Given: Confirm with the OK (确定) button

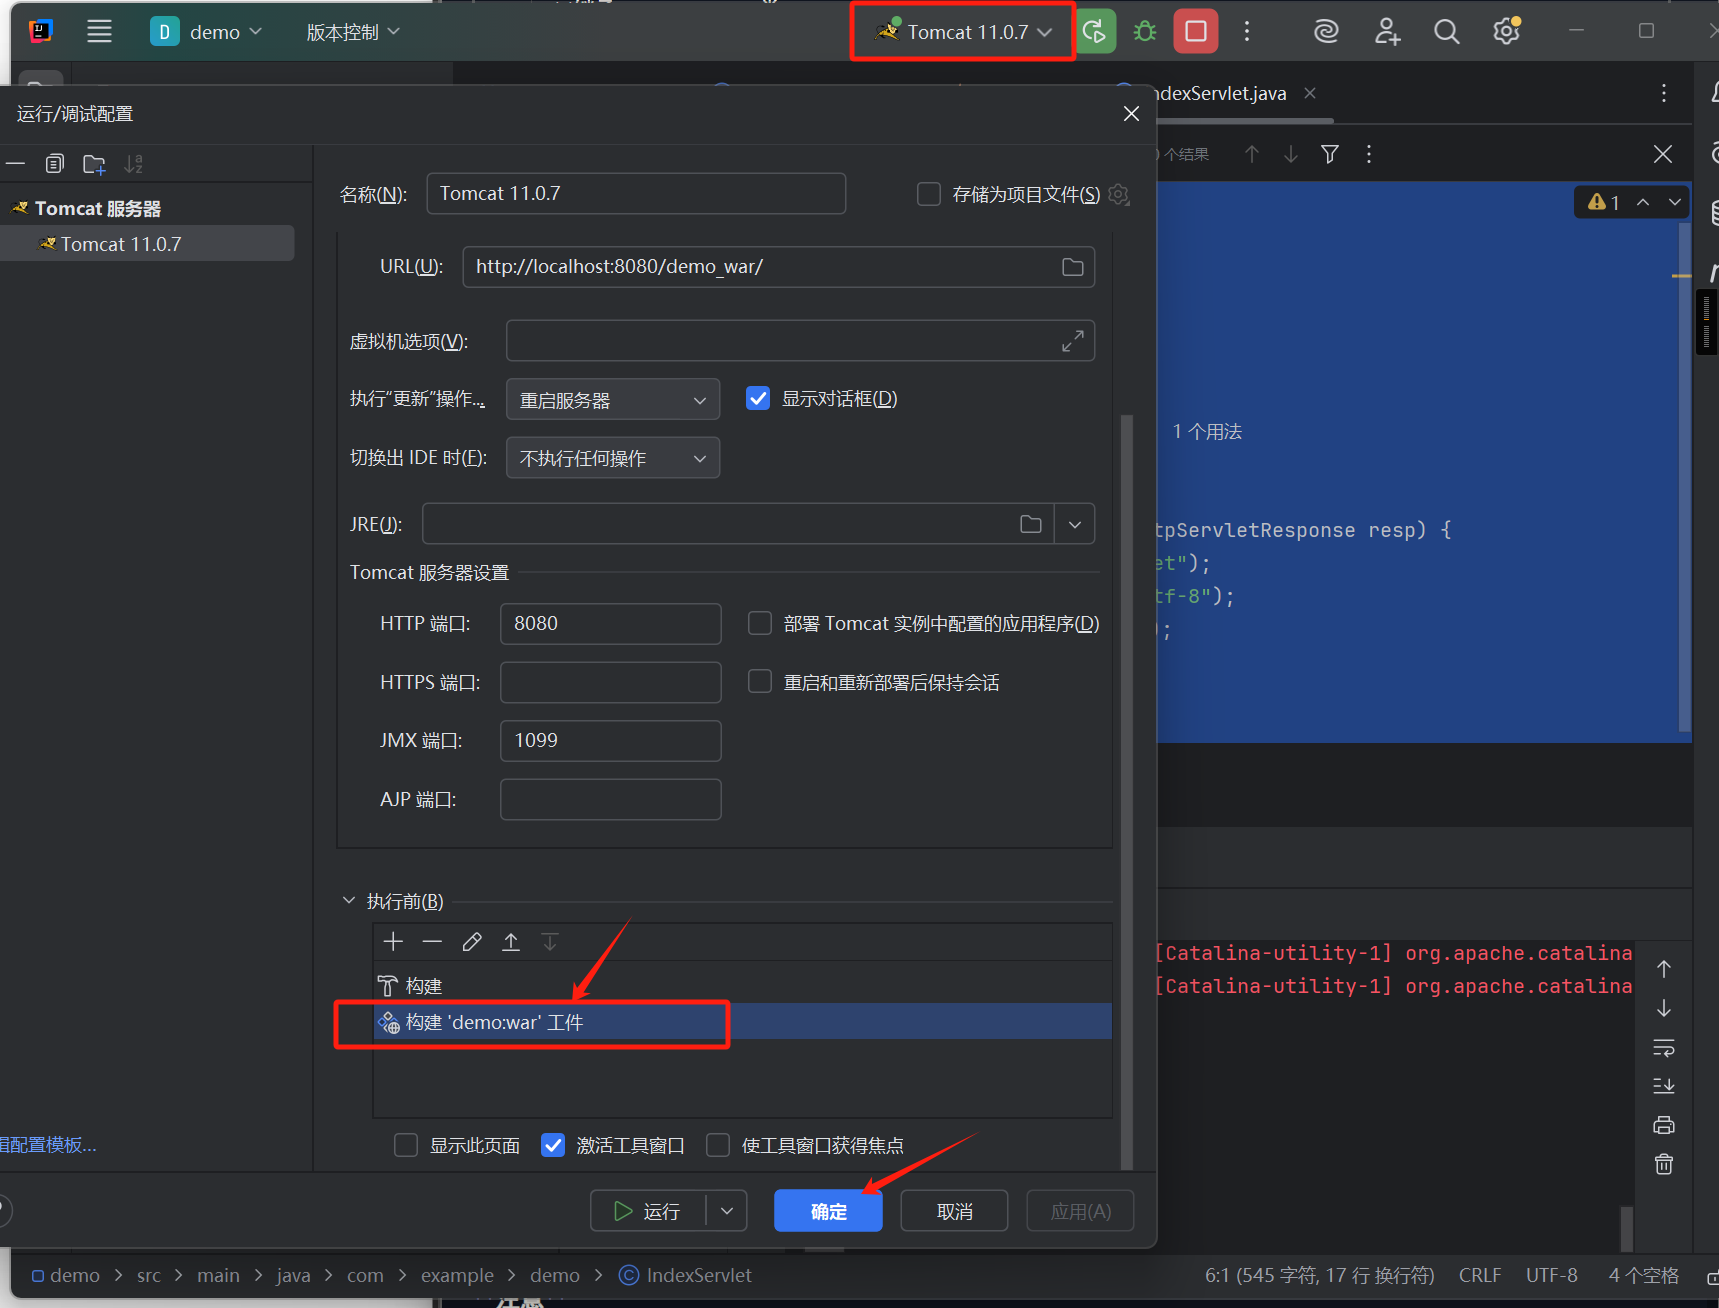Looking at the screenshot, I should (828, 1211).
